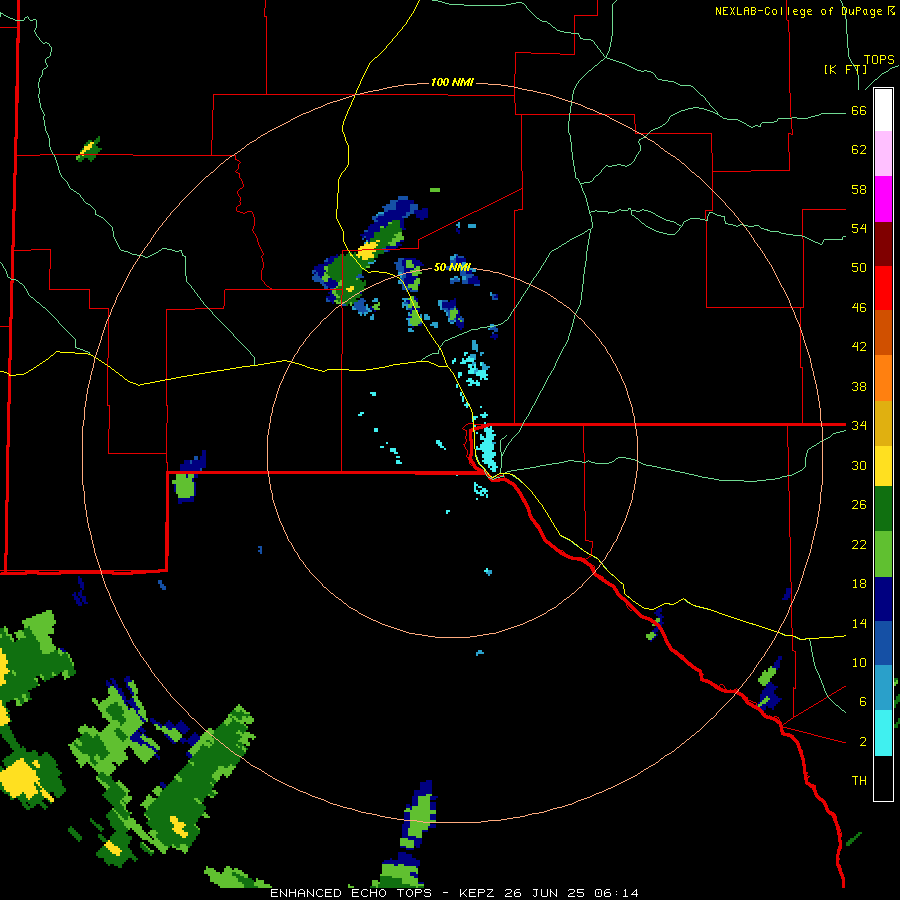This screenshot has width=900, height=900.
Task: Click the ENHANCED ECHO TOPS KEPZ caption
Action: click(454, 893)
